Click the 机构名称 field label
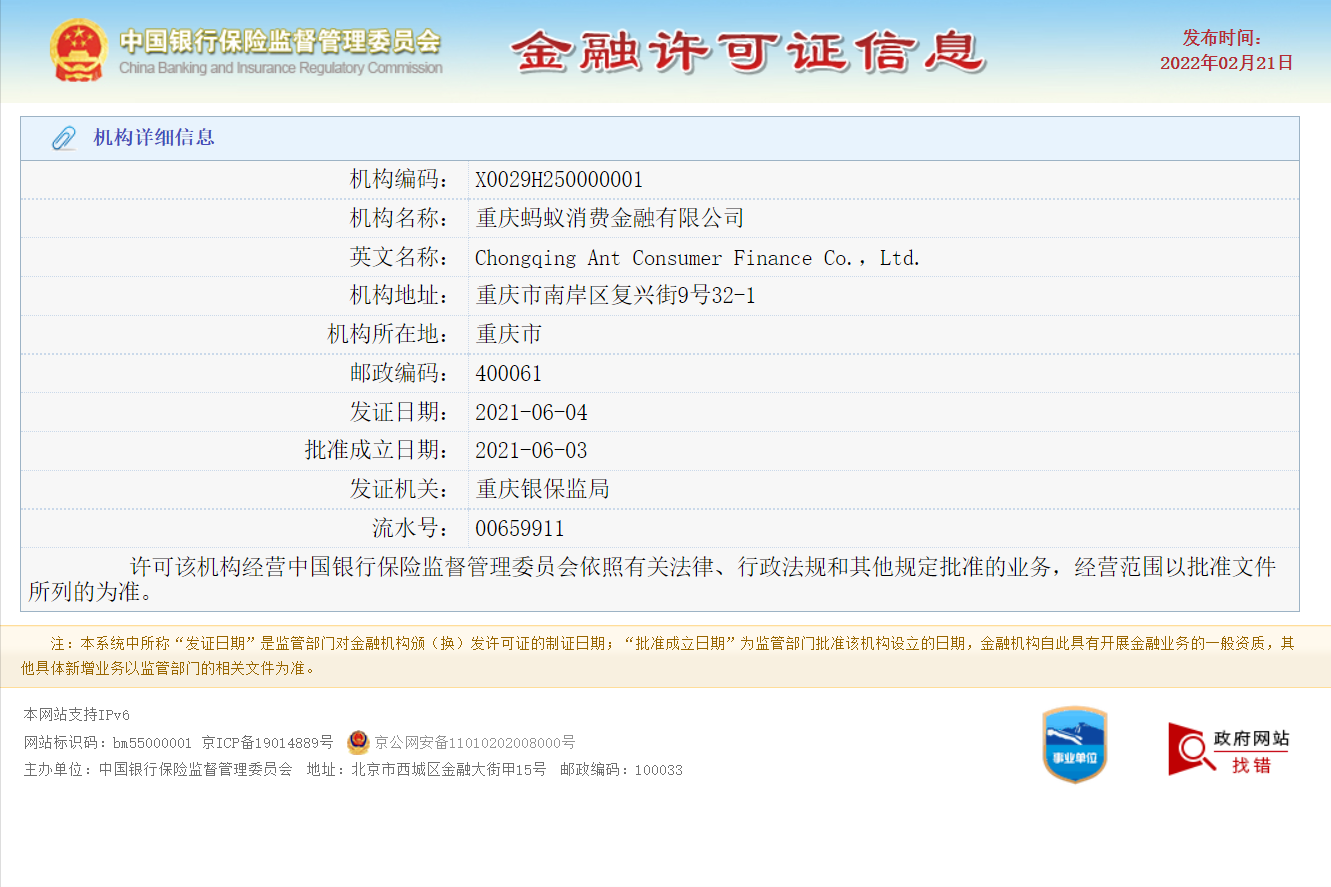The image size is (1331, 887). [399, 218]
